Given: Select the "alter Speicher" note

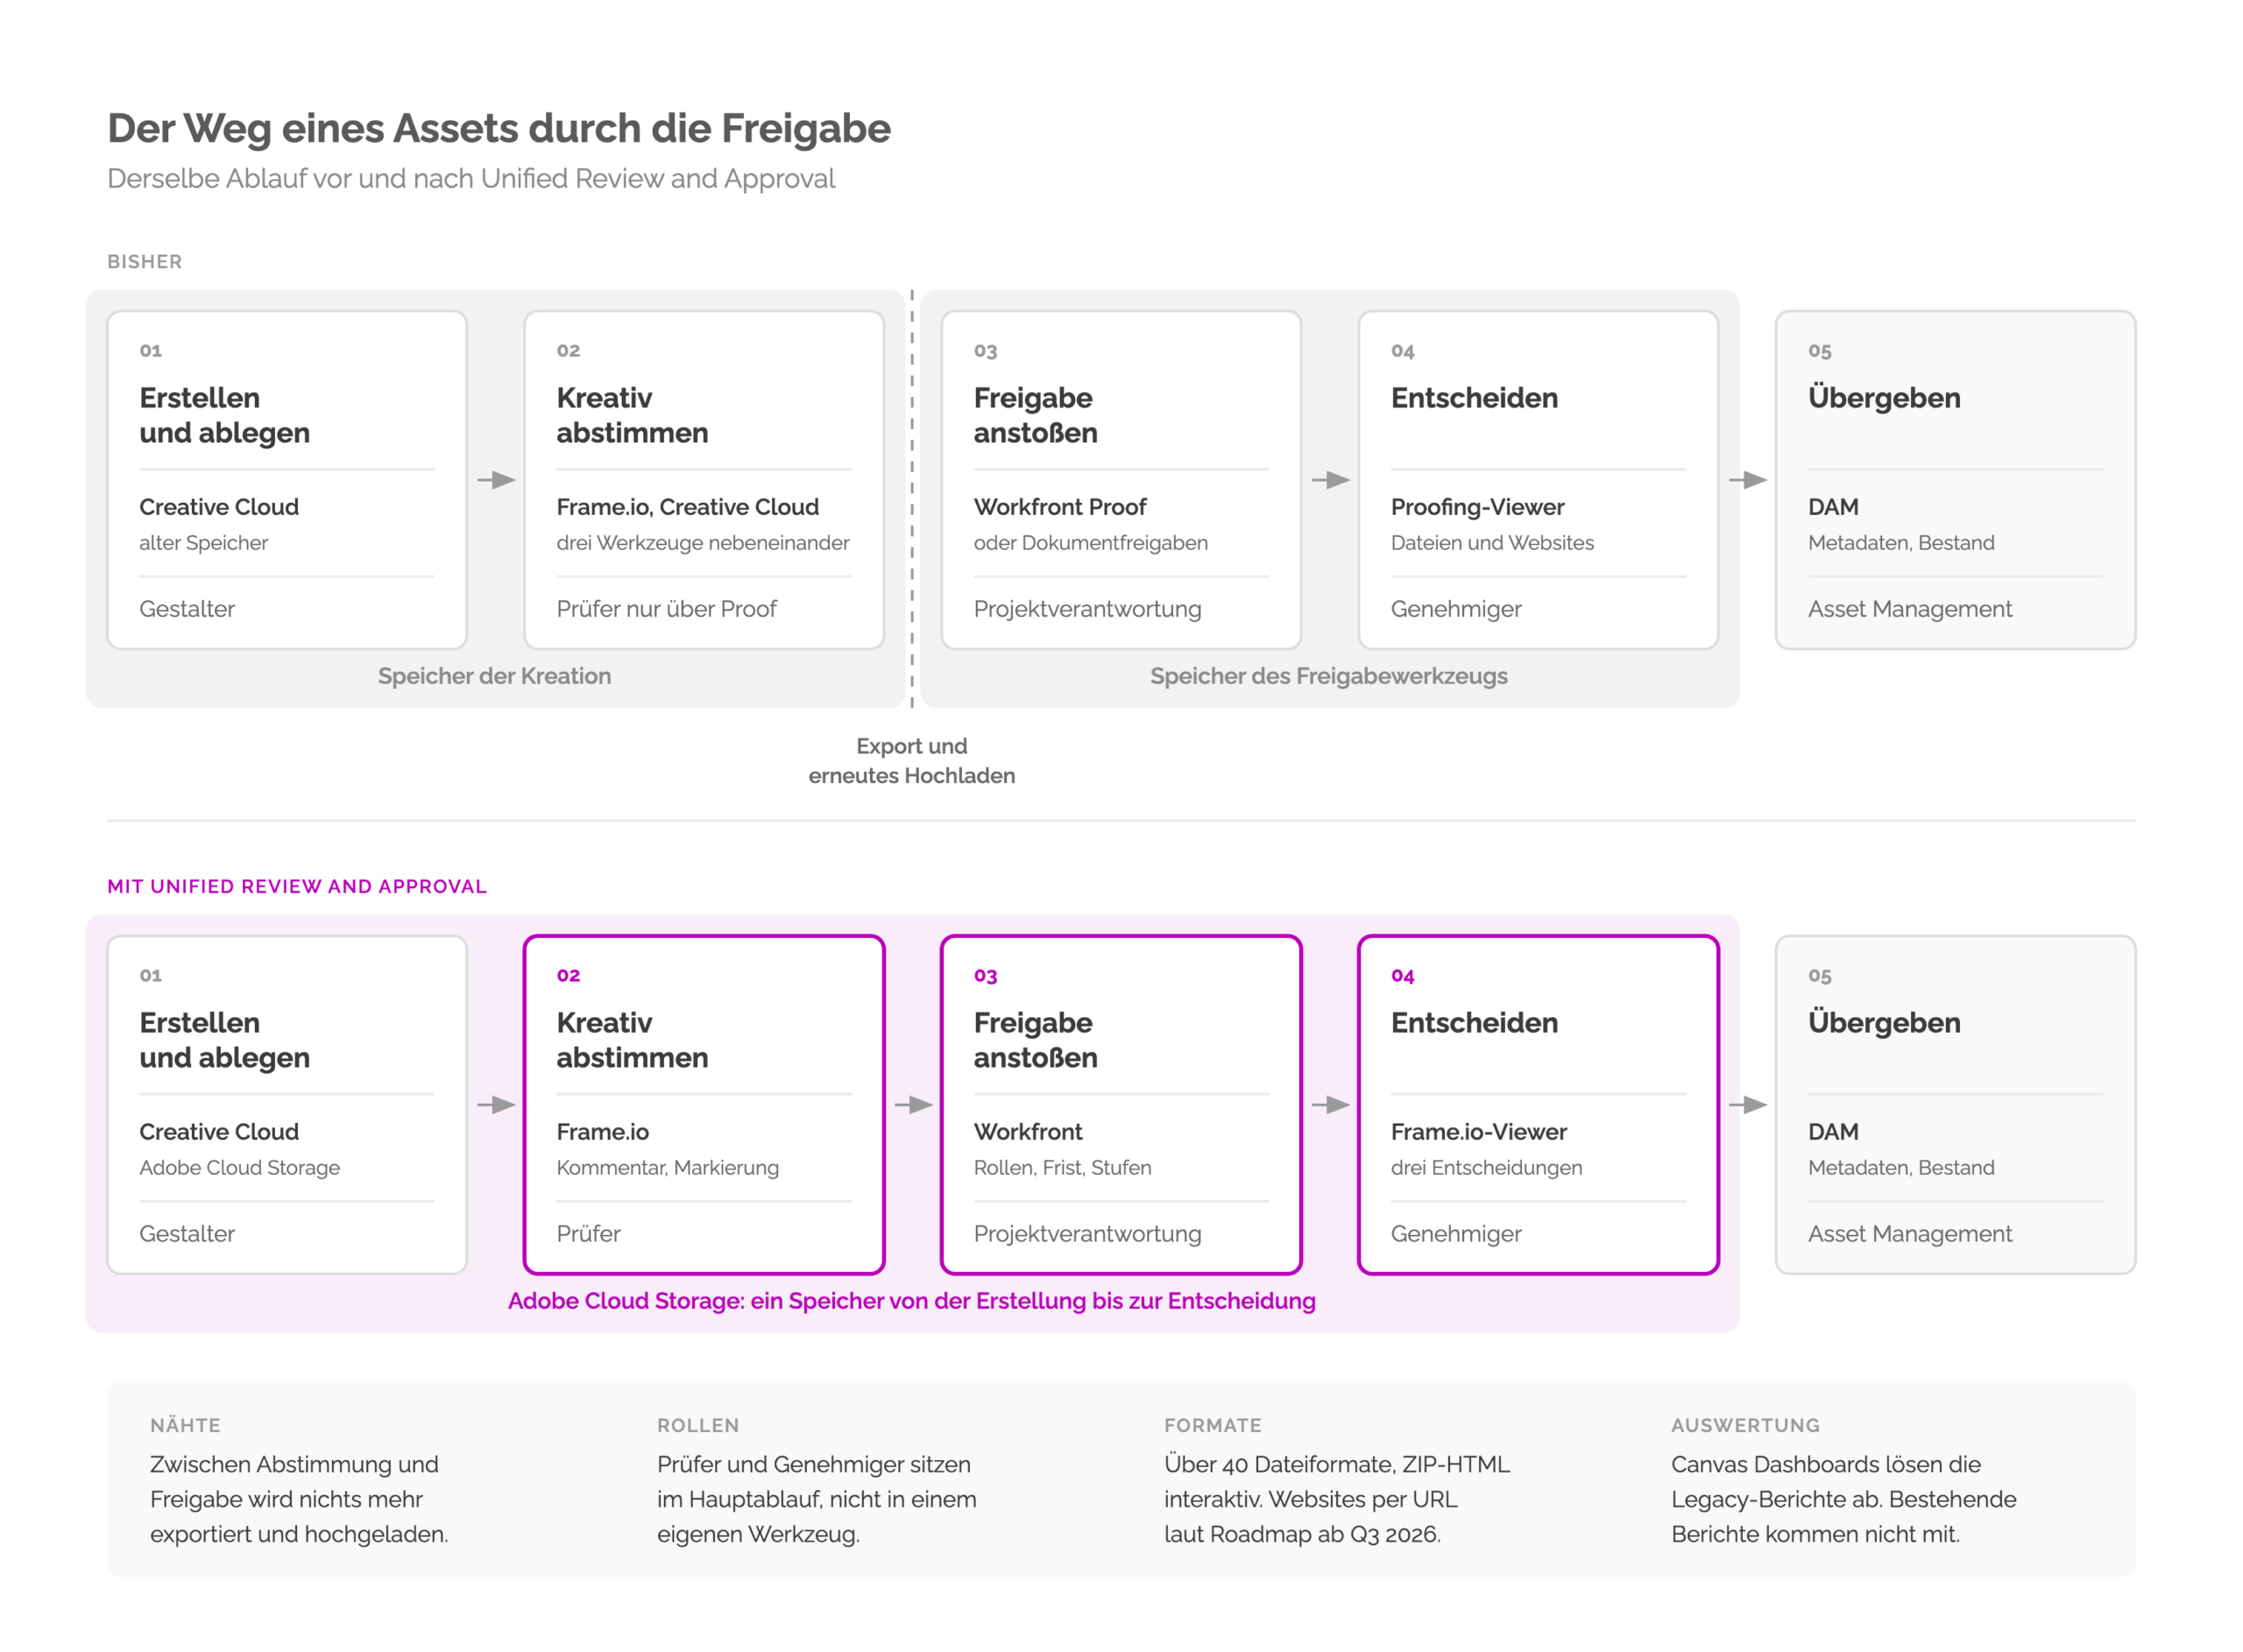Looking at the screenshot, I should pyautogui.click(x=204, y=543).
